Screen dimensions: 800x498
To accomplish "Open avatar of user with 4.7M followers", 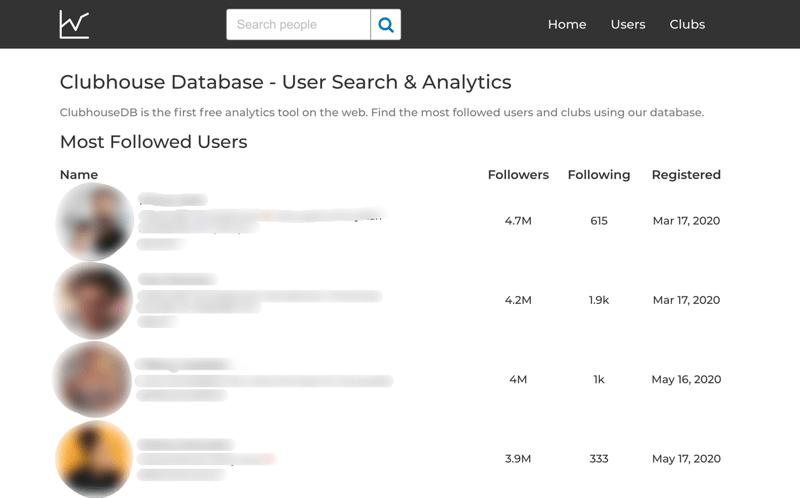I will tap(95, 221).
